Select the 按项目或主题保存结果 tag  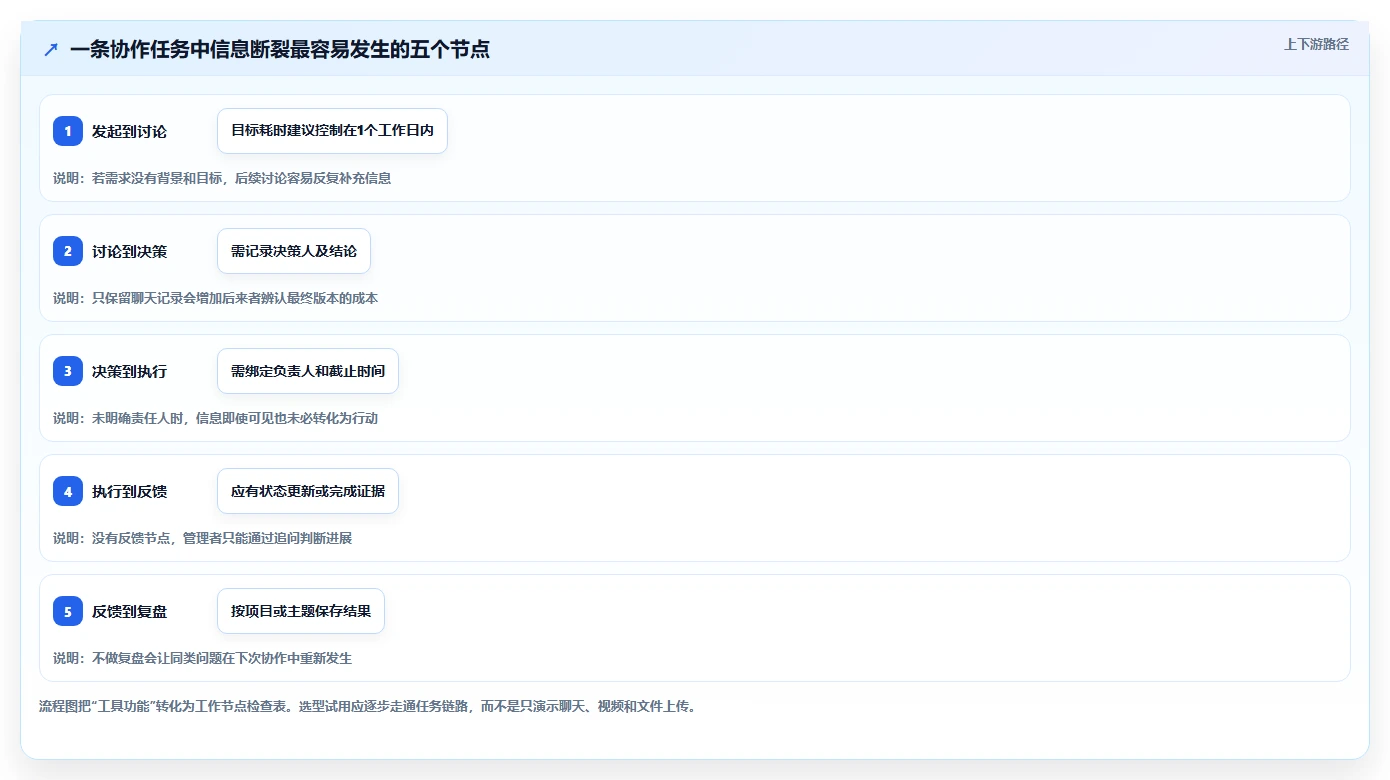(301, 611)
